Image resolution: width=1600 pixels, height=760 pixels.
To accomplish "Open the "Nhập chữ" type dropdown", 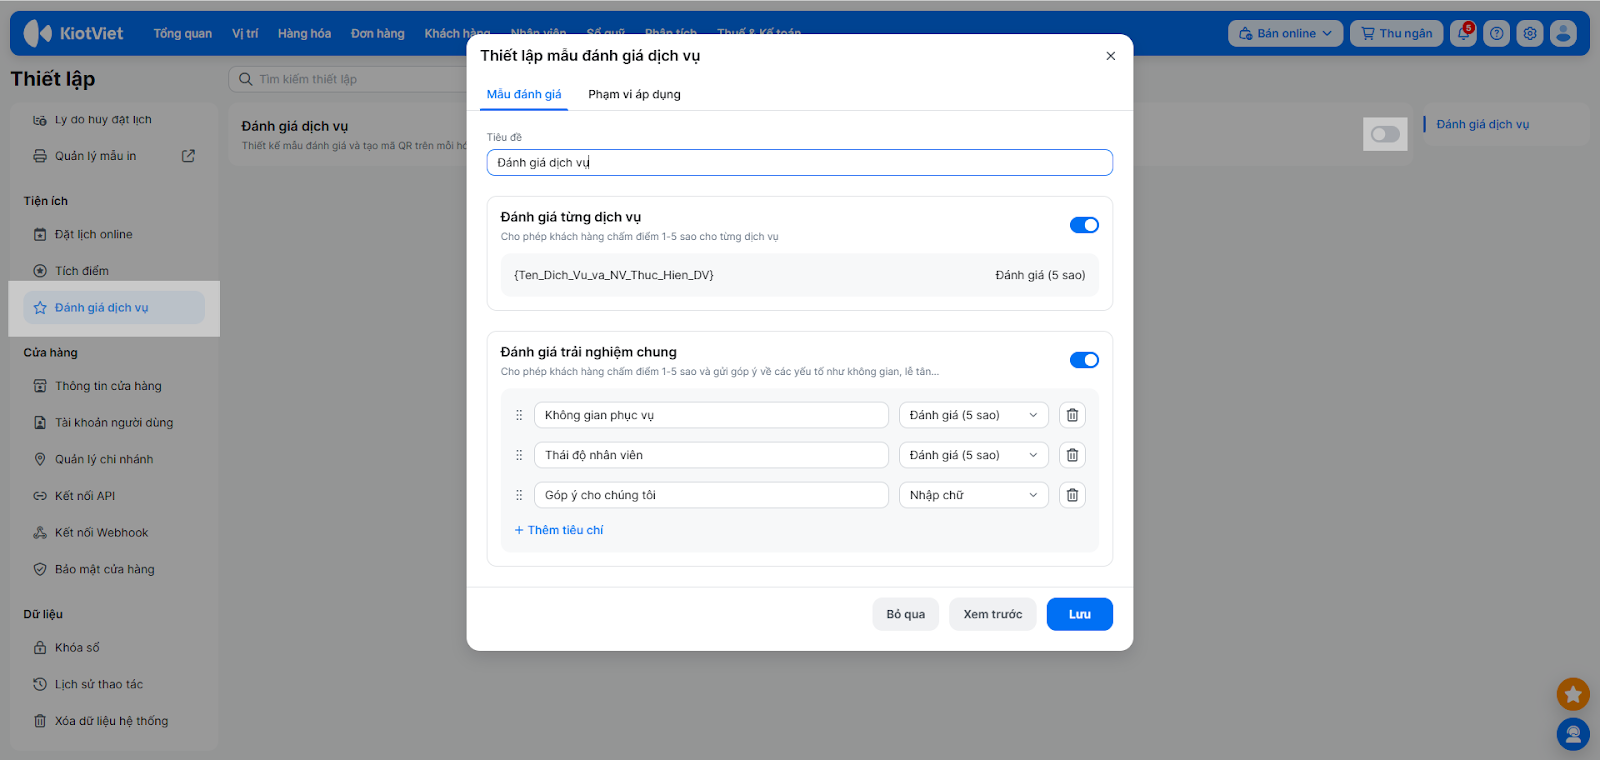I will tap(973, 495).
